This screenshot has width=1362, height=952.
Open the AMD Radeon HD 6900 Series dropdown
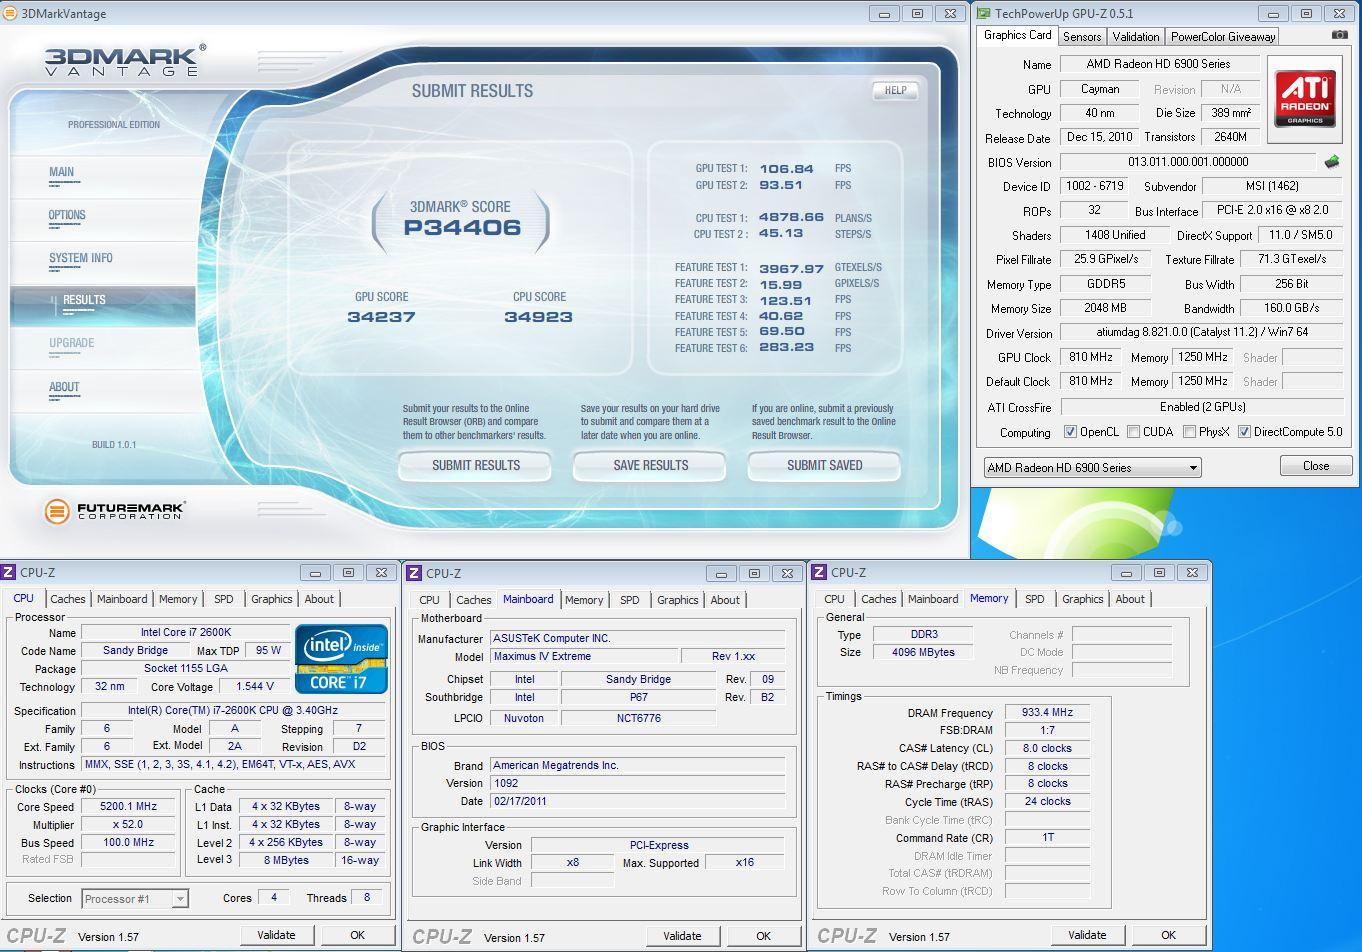tap(1092, 467)
